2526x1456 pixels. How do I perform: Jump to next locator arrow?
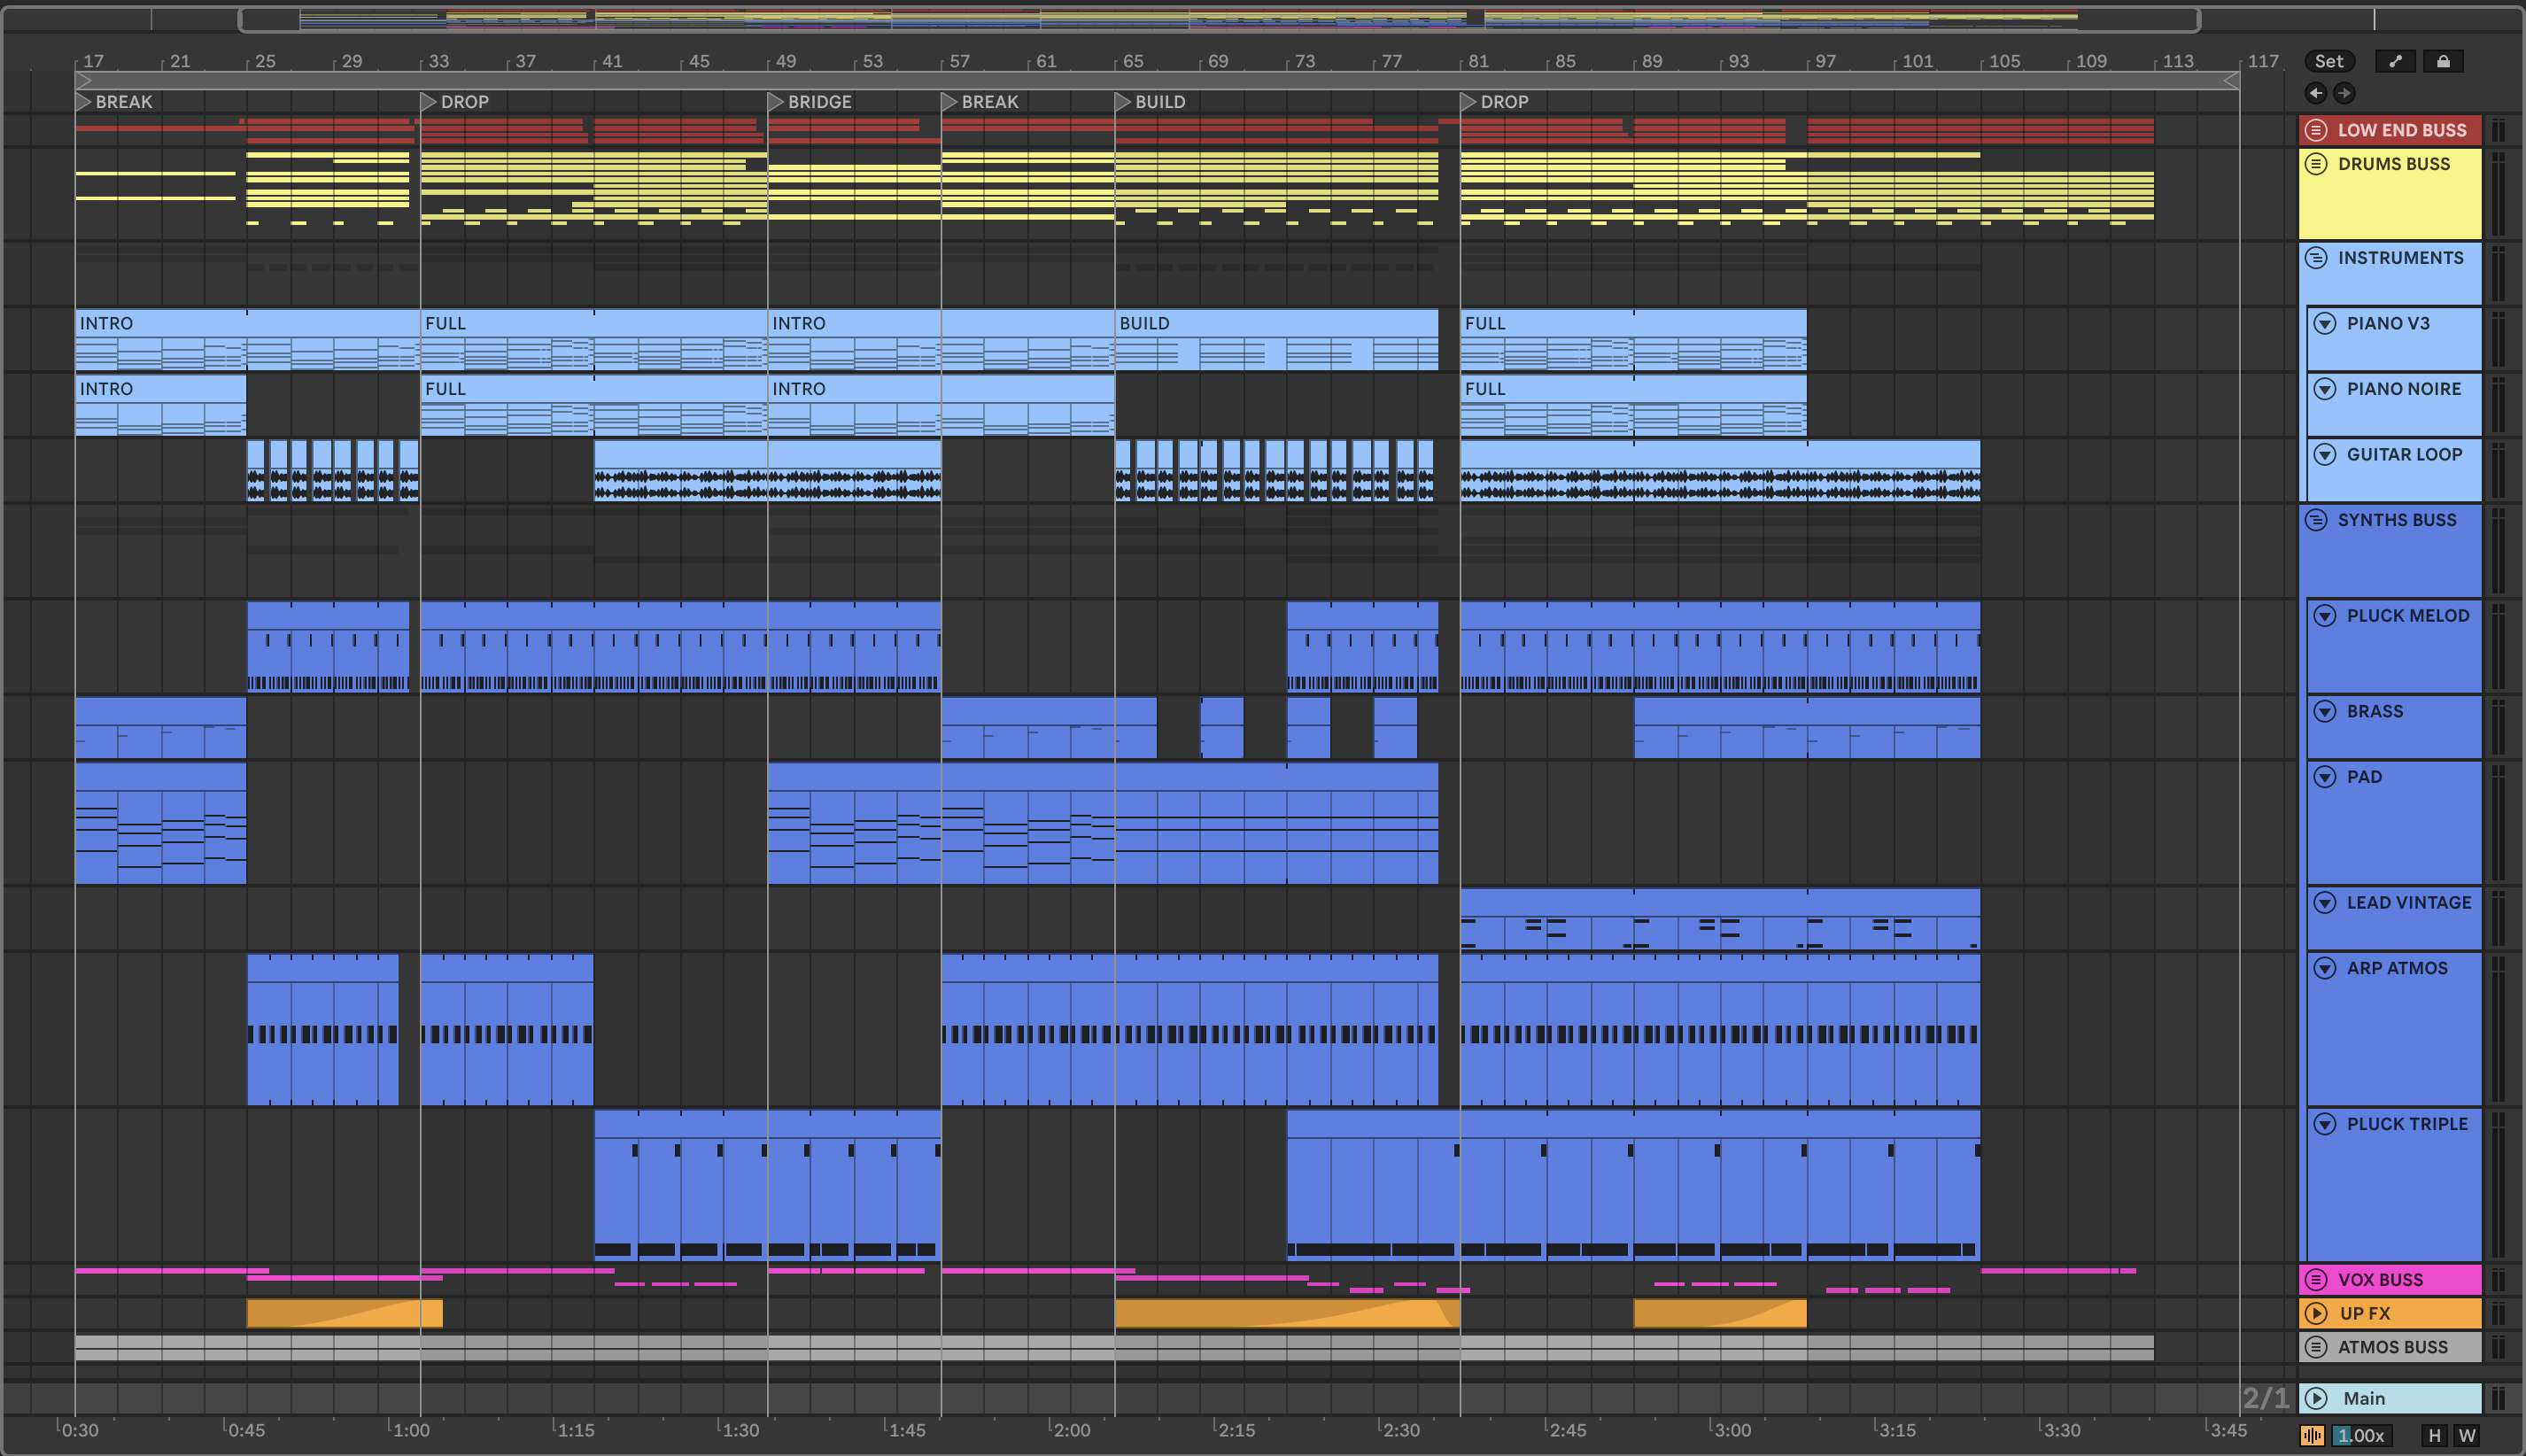2344,93
